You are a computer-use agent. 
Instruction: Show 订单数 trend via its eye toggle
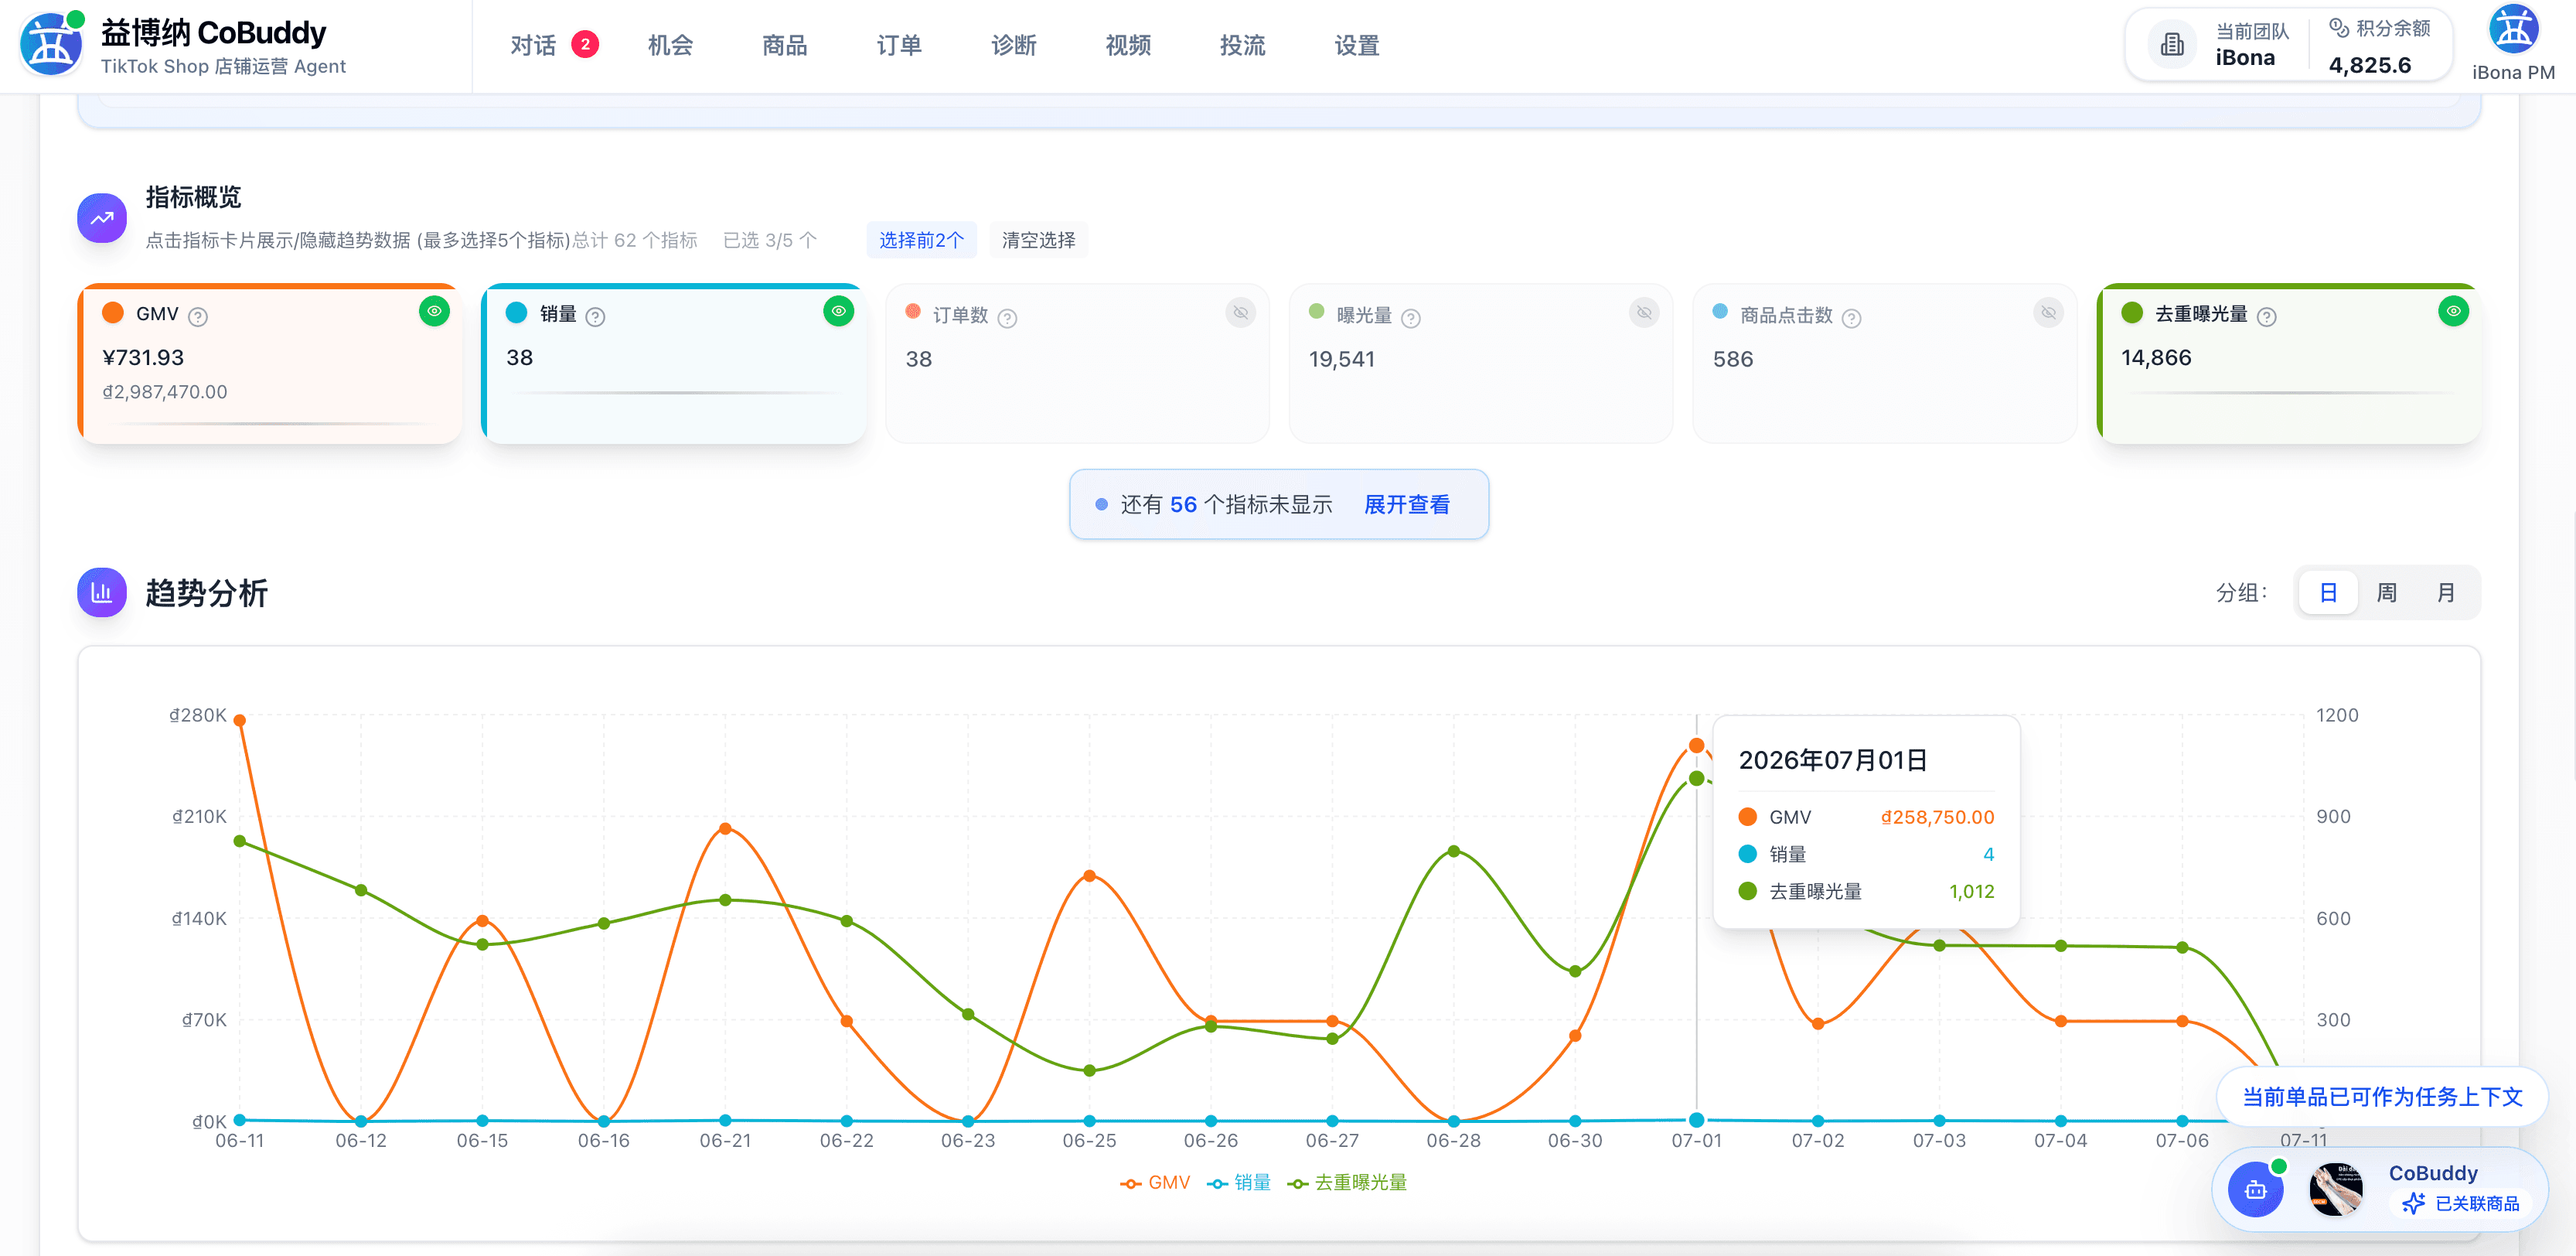[x=1240, y=313]
